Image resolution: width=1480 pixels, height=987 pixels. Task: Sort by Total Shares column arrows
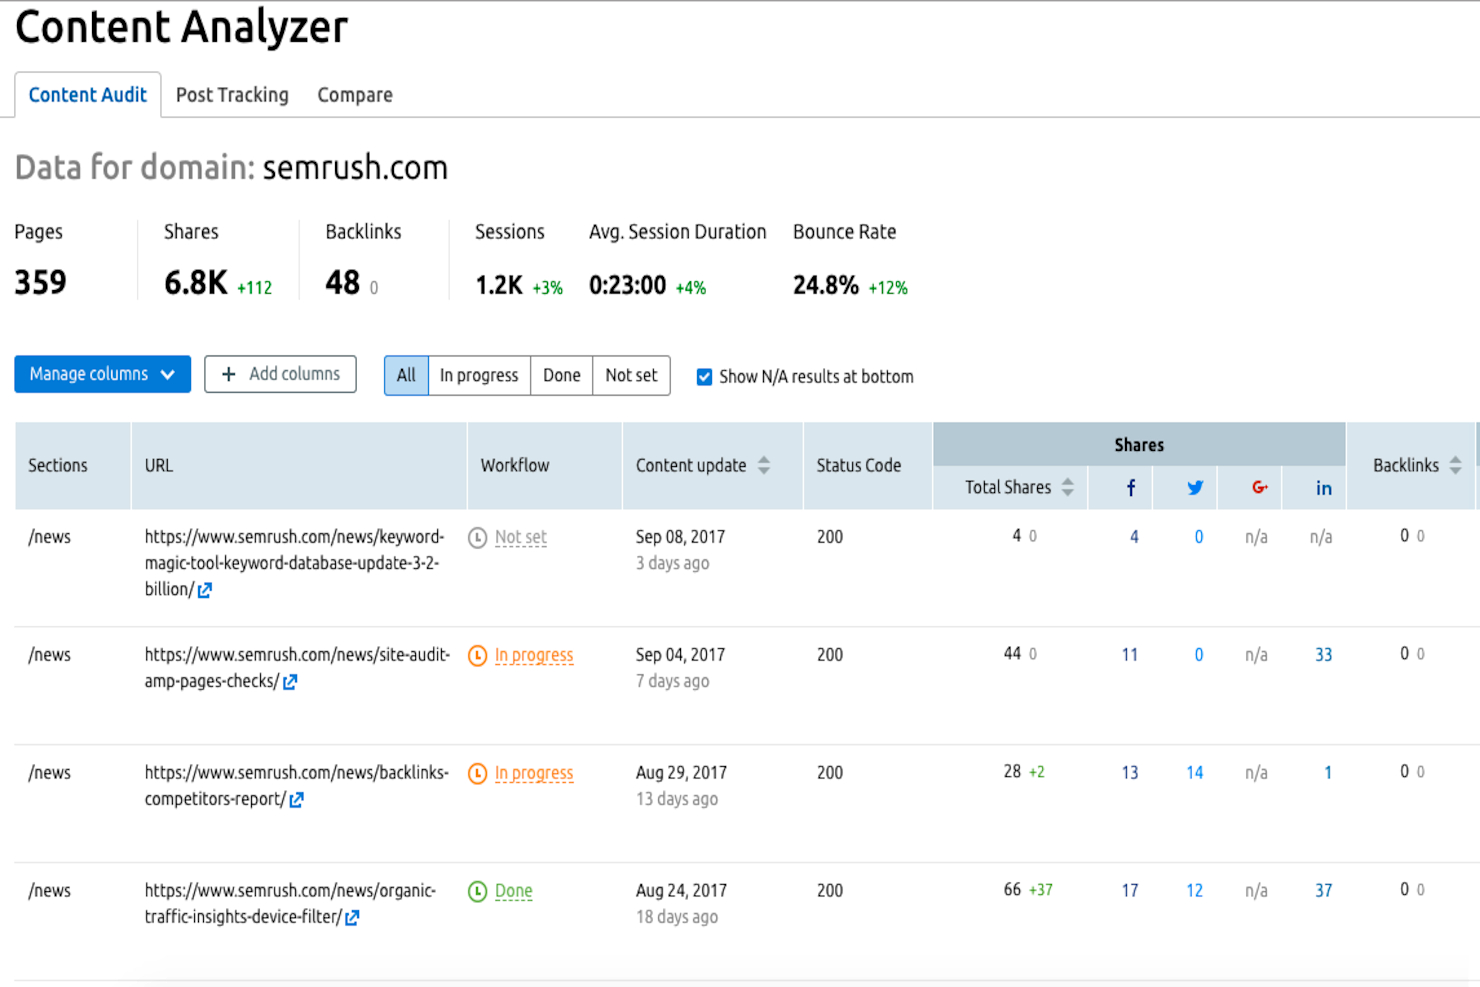click(x=1068, y=487)
